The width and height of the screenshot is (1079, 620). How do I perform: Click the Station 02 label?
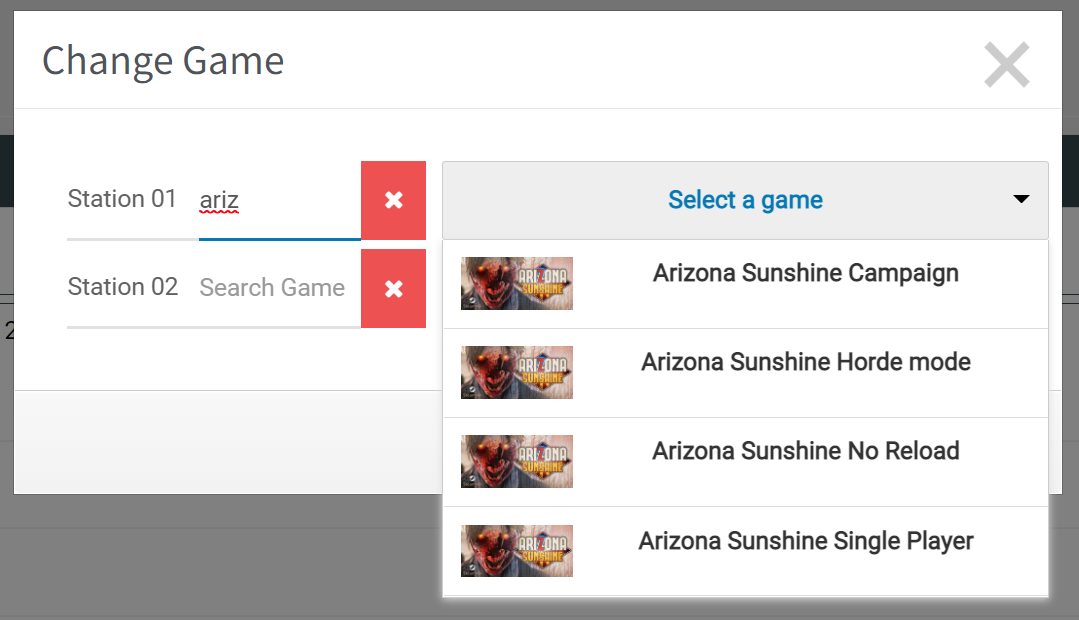[122, 286]
